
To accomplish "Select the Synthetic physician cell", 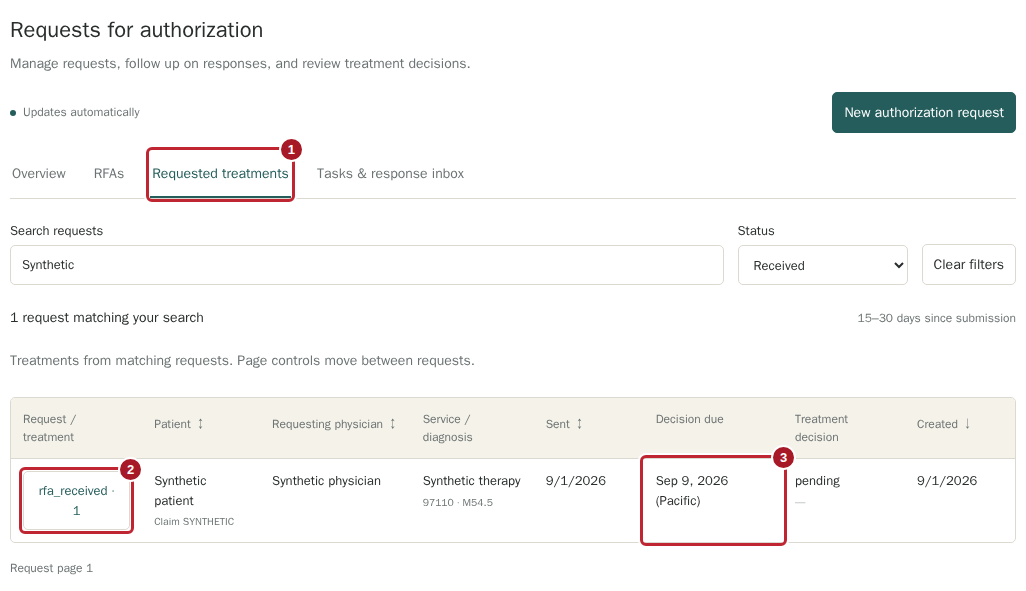I will [x=326, y=480].
